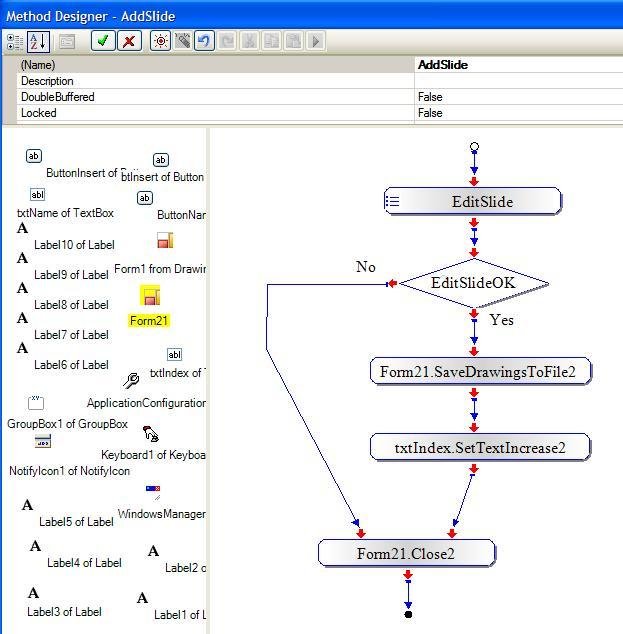Screen dimensions: 623x634
Task: Select the highlighted Form21 icon
Action: pos(150,296)
